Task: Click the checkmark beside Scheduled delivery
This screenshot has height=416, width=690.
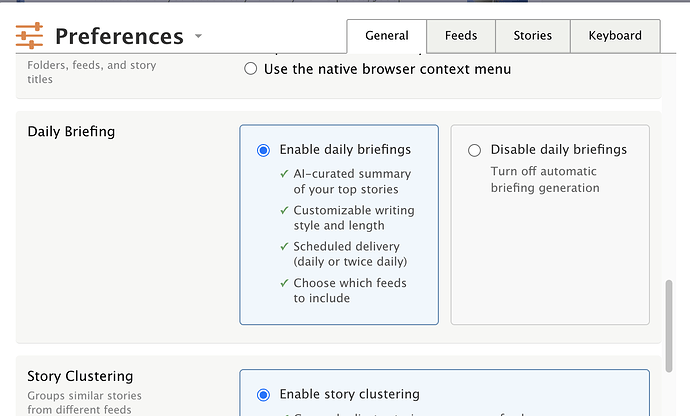Action: [285, 247]
